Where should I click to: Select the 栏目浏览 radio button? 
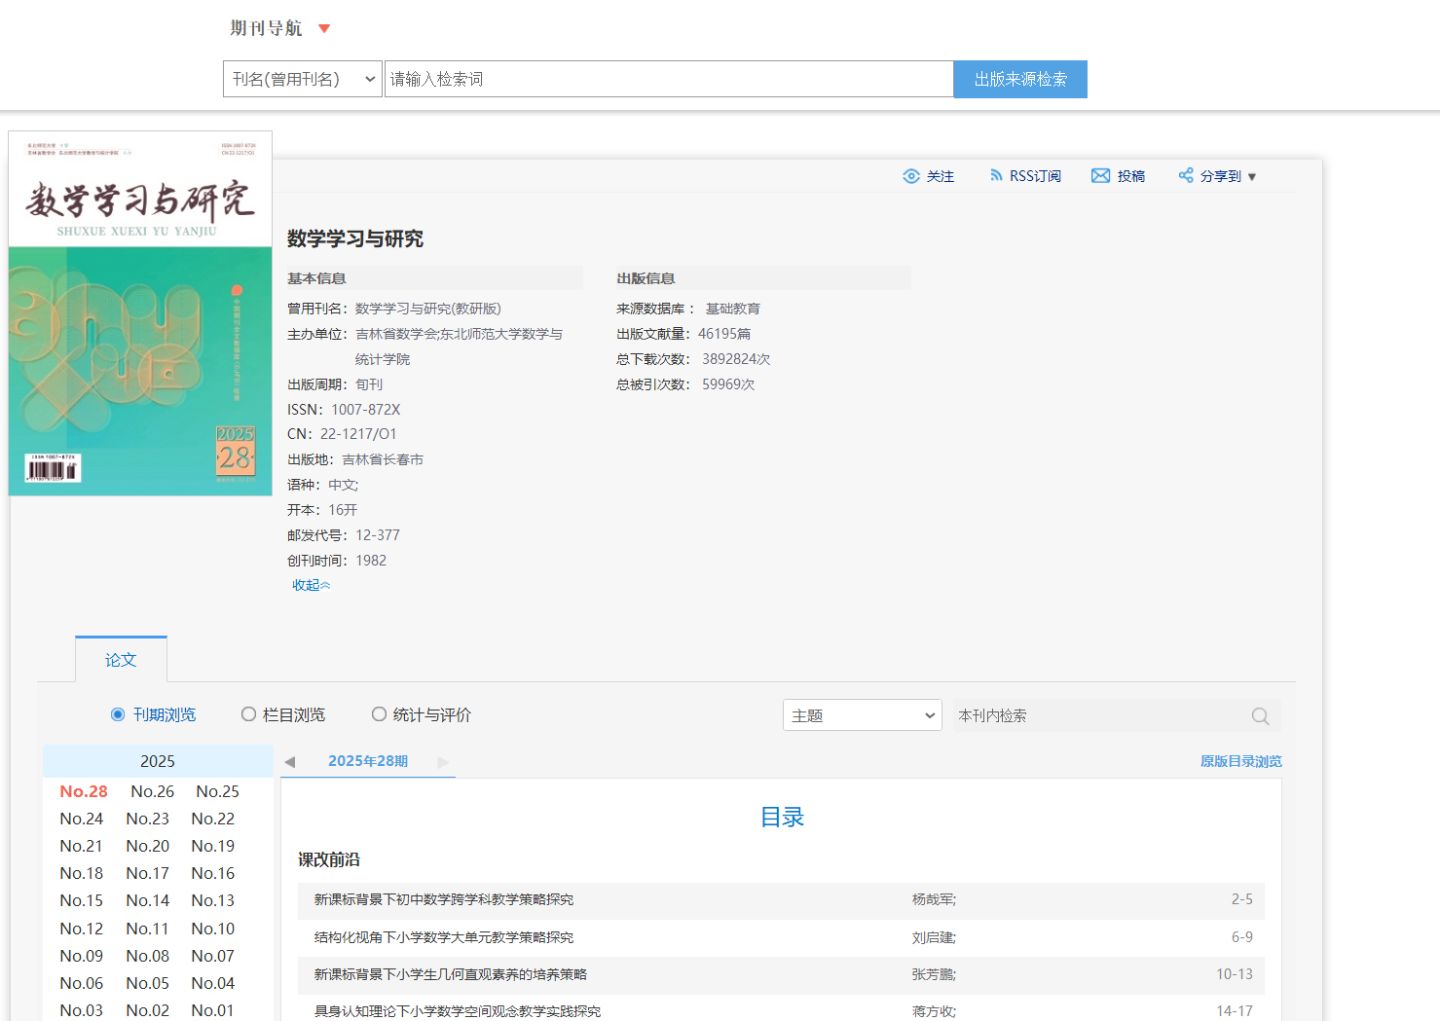pos(249,715)
